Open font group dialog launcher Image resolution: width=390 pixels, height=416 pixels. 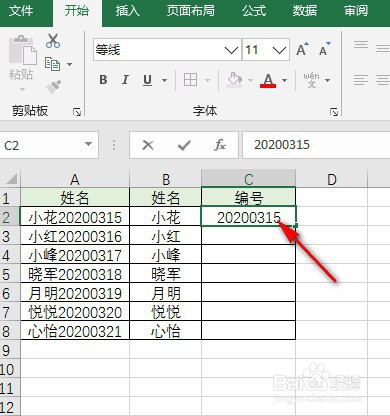[334, 112]
